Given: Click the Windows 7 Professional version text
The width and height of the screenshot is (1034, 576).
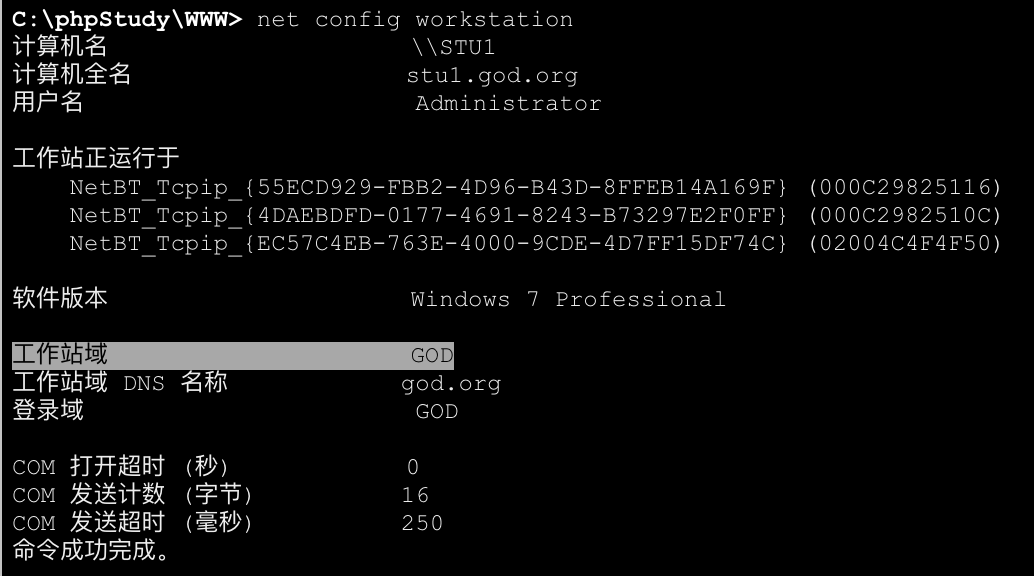Looking at the screenshot, I should point(567,299).
